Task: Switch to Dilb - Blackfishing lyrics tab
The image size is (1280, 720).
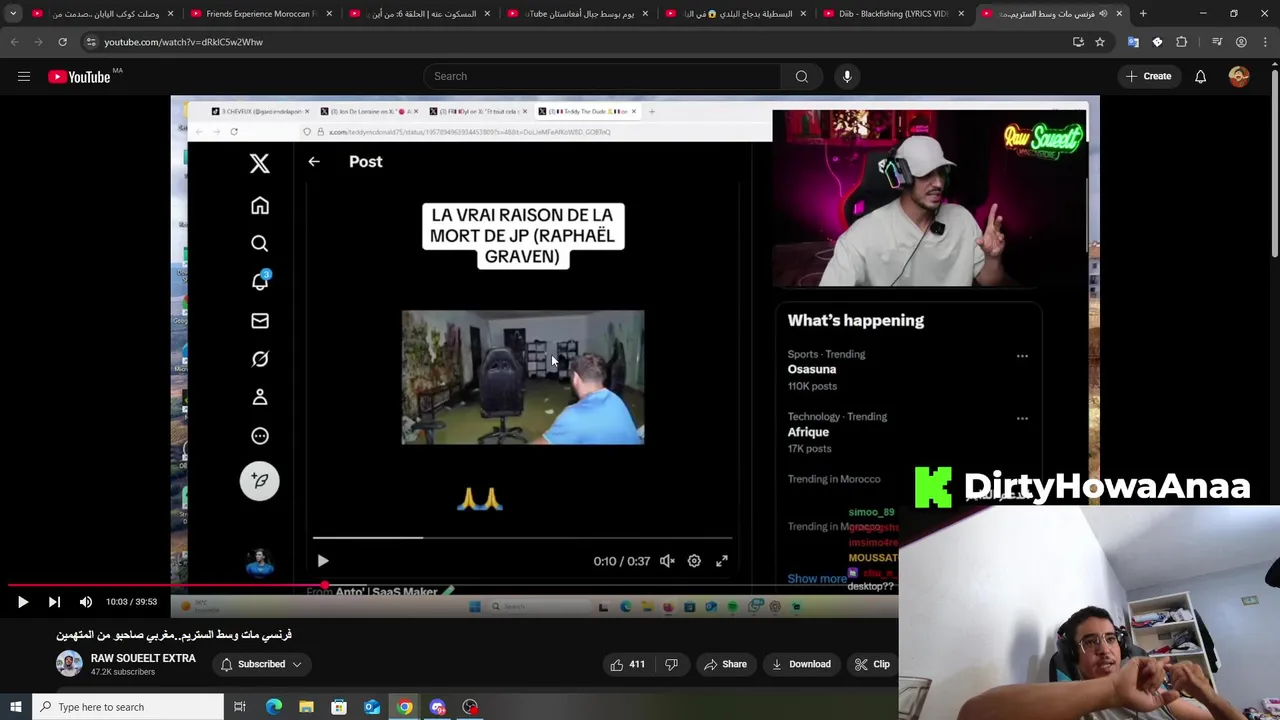Action: (892, 14)
